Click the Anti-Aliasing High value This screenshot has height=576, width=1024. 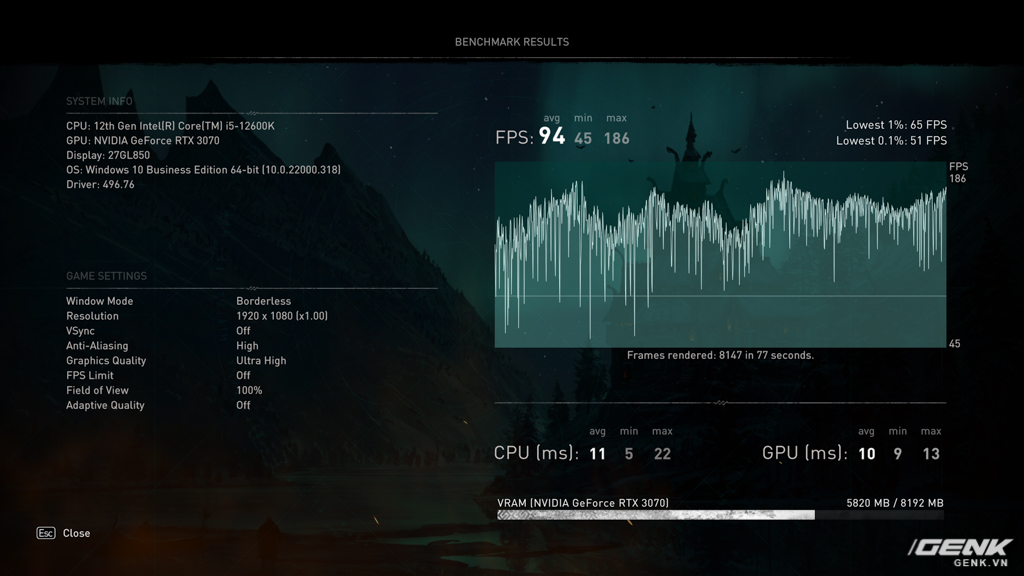point(248,346)
